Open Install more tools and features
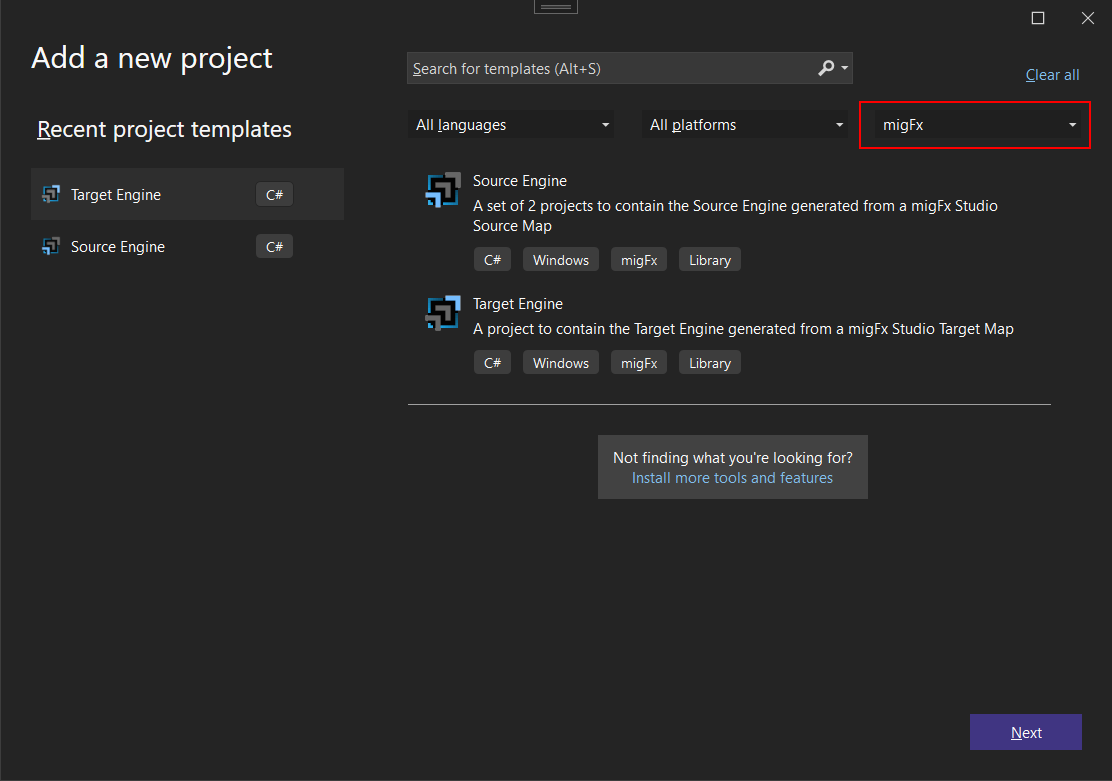Viewport: 1112px width, 781px height. click(x=732, y=477)
